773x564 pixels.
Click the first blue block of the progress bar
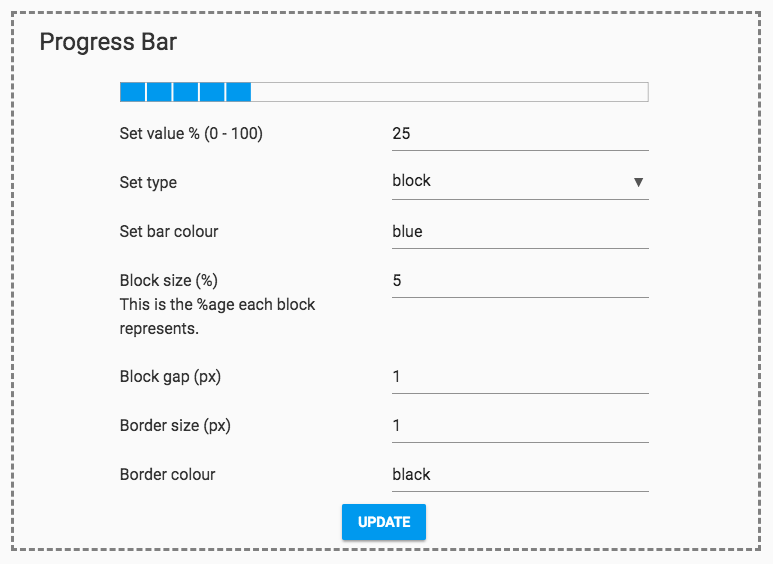click(133, 92)
